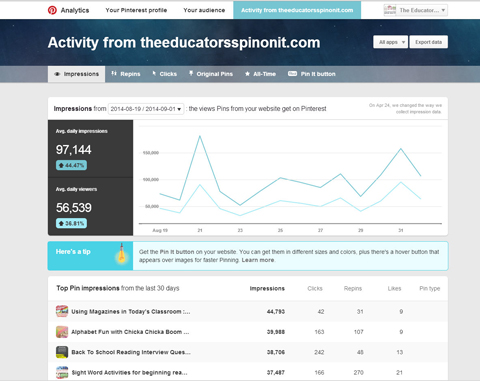
Task: Open the Your audience tab
Action: point(204,10)
